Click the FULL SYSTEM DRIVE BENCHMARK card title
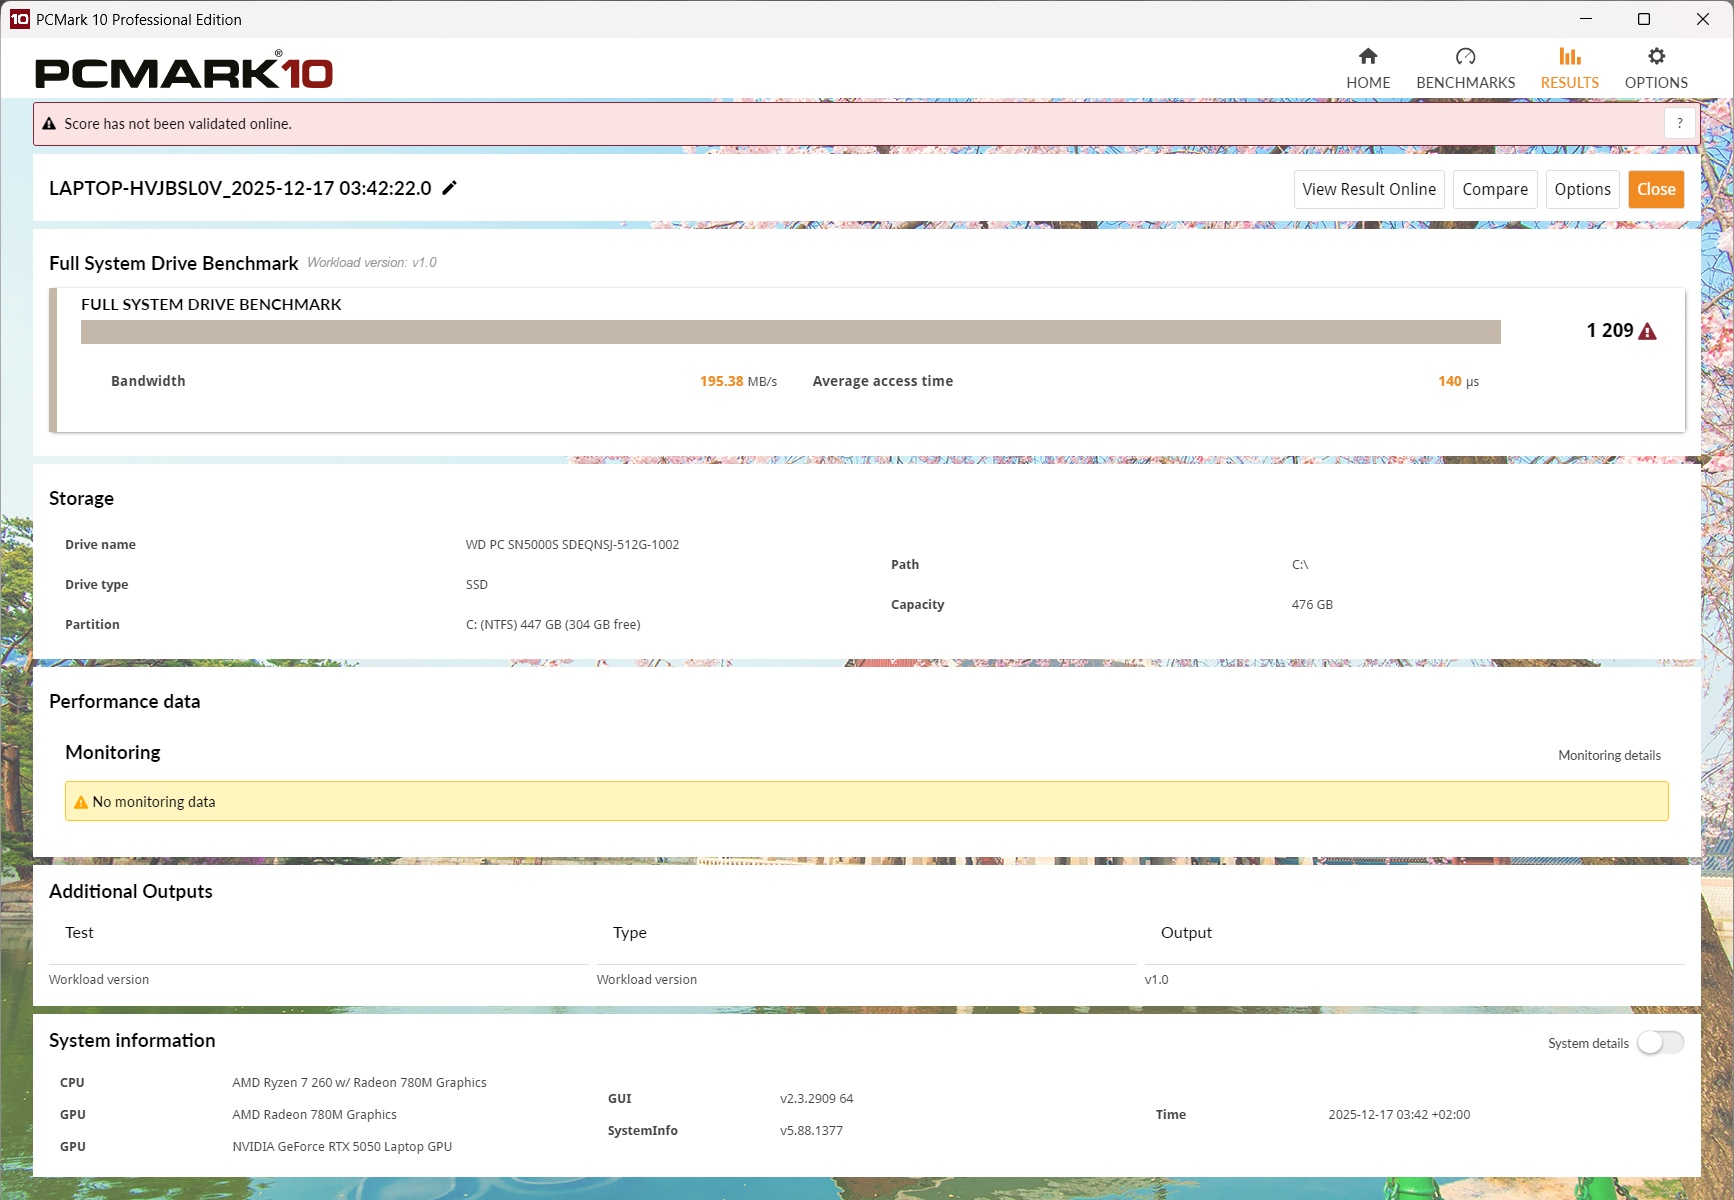The height and width of the screenshot is (1200, 1734). (x=211, y=305)
